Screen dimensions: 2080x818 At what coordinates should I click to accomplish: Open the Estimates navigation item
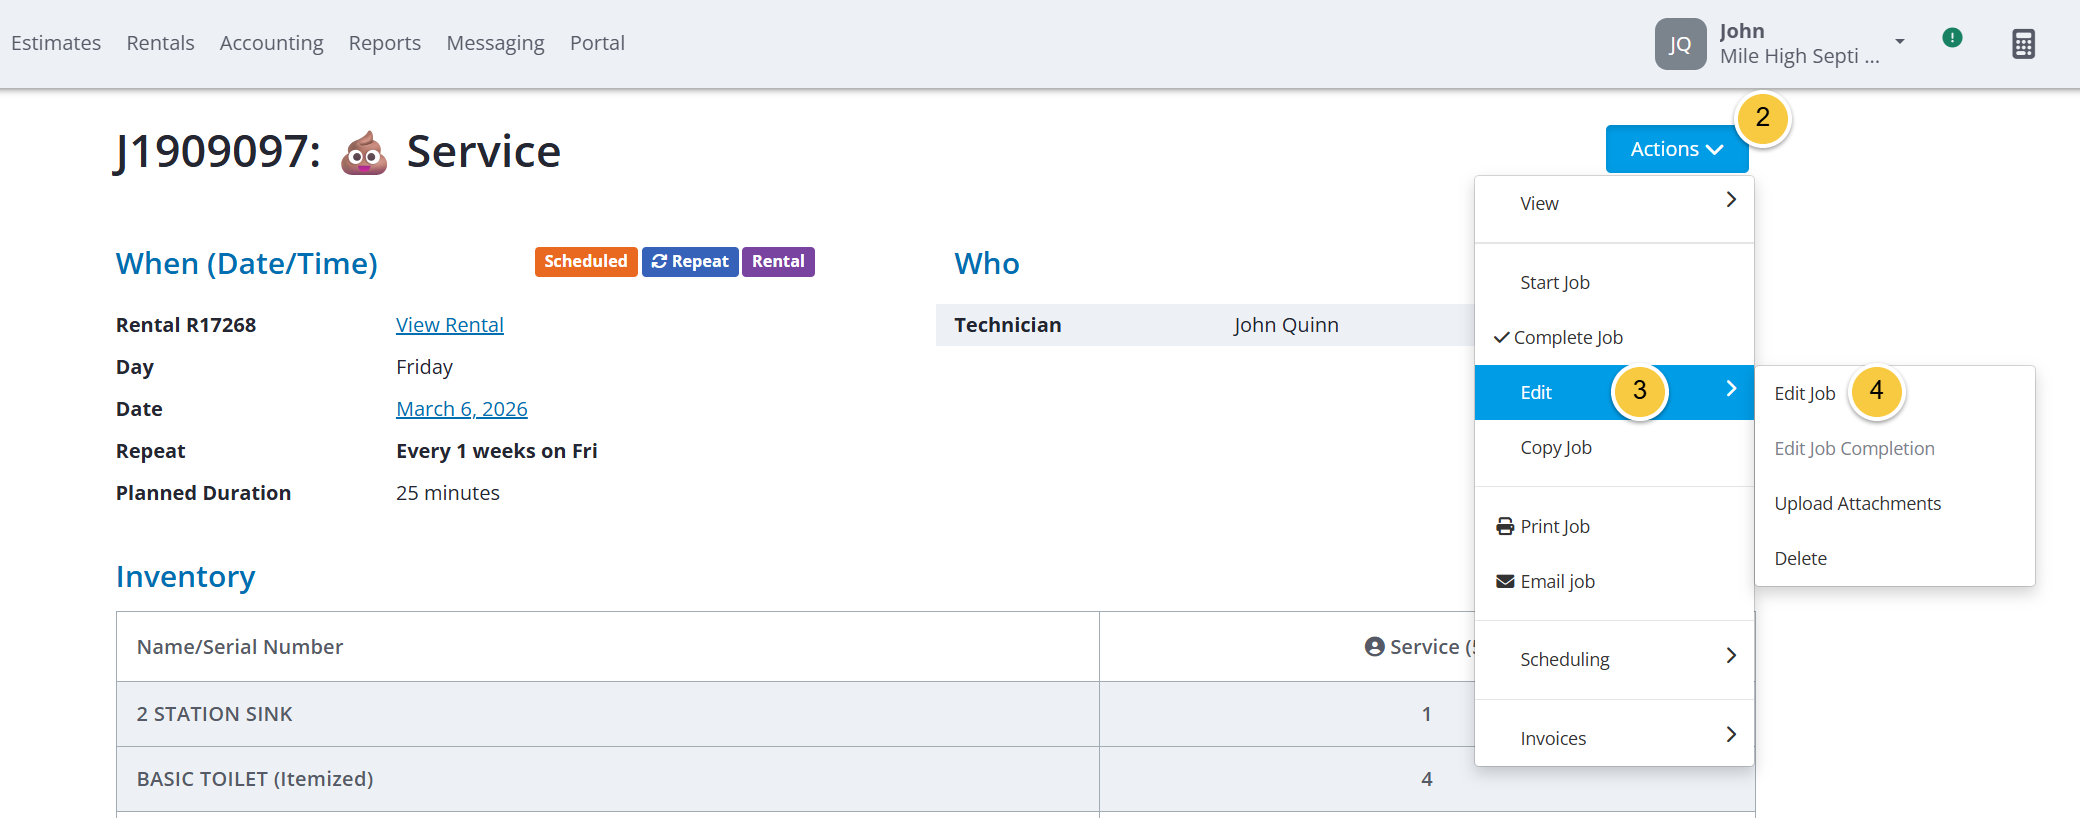pyautogui.click(x=56, y=43)
